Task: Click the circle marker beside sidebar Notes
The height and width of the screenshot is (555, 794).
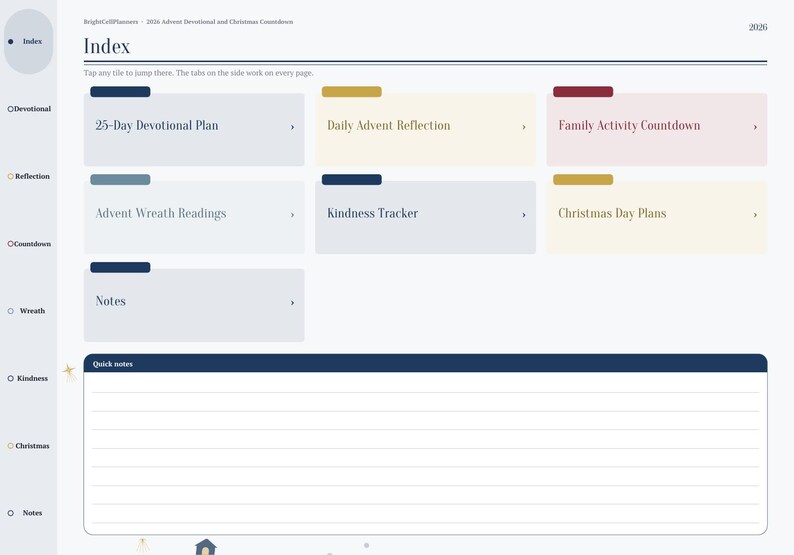Action: coord(11,513)
